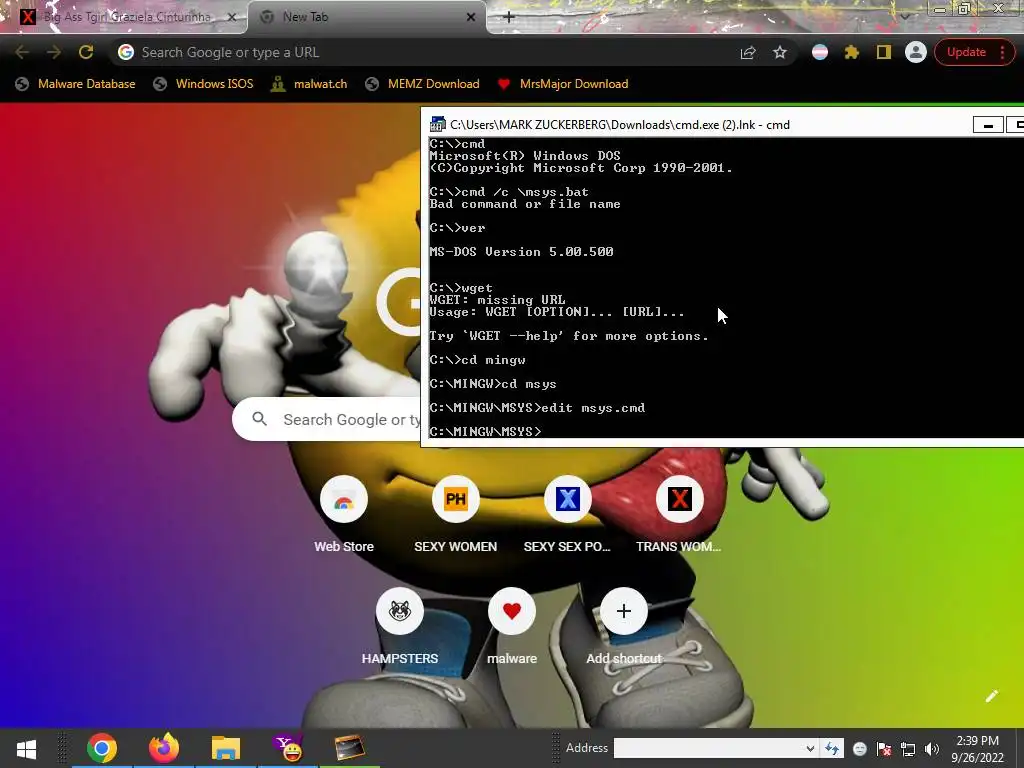Open the SEXY WOMEN shortcut tile
The height and width of the screenshot is (768, 1024).
pos(455,515)
